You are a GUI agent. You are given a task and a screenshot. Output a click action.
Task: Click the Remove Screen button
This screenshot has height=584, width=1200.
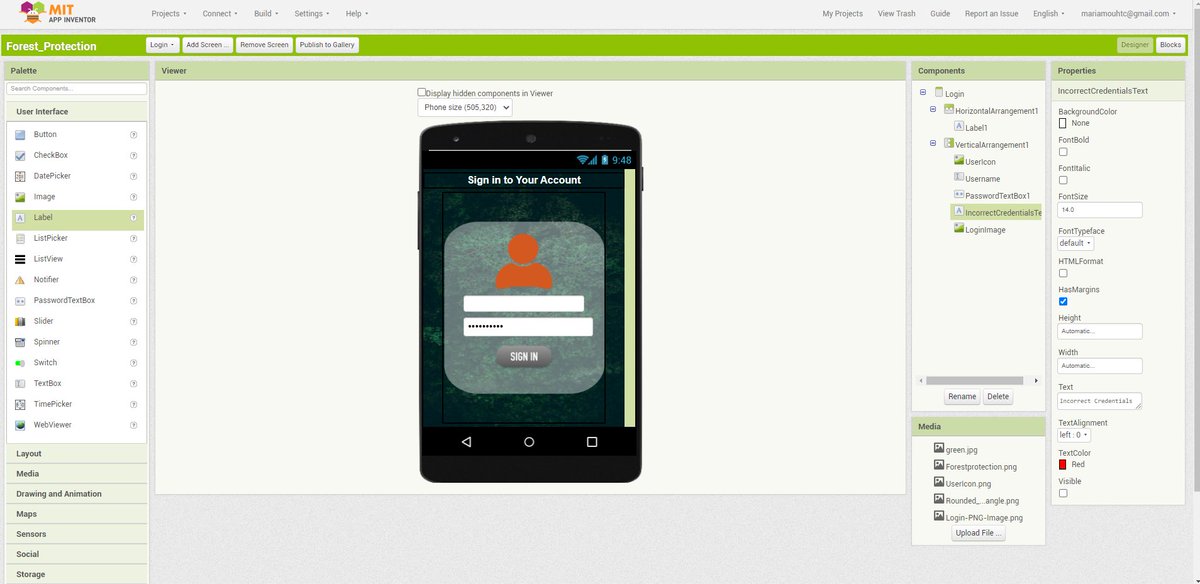(265, 44)
